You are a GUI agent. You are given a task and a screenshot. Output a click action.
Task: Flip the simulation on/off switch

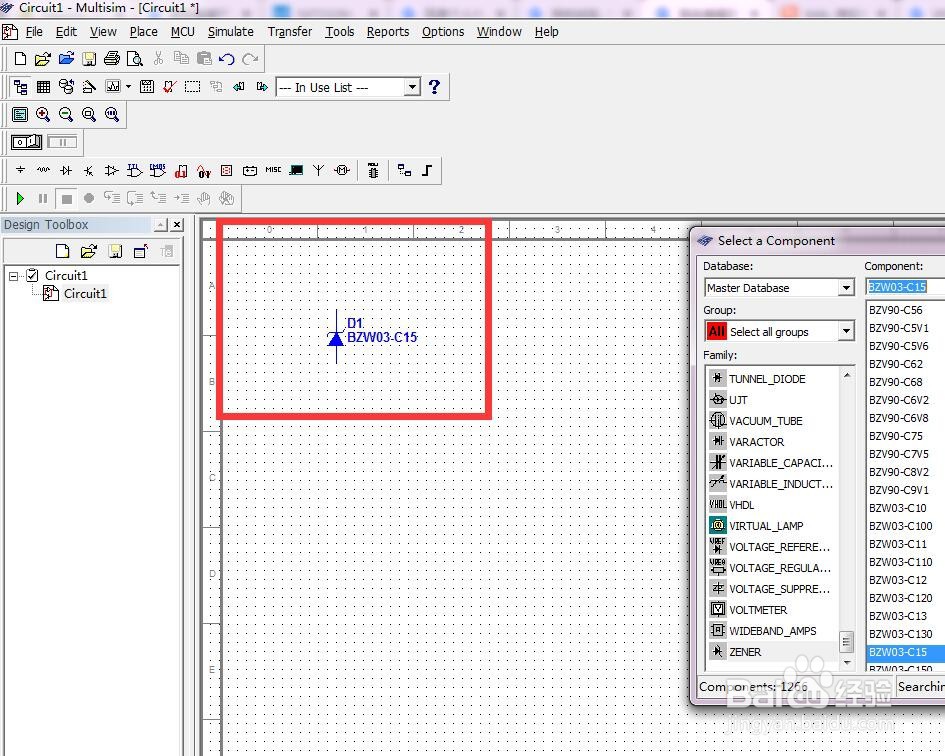pyautogui.click(x=27, y=142)
